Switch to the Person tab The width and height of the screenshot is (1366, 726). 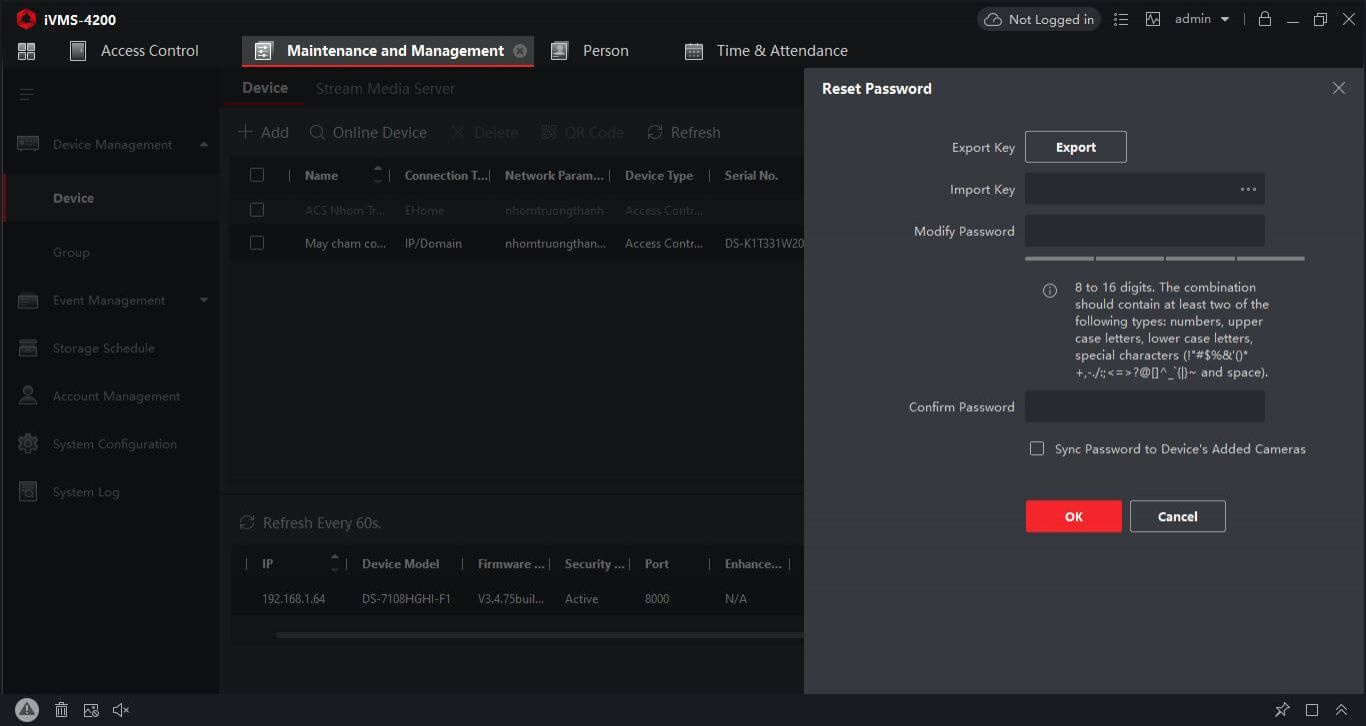[590, 51]
